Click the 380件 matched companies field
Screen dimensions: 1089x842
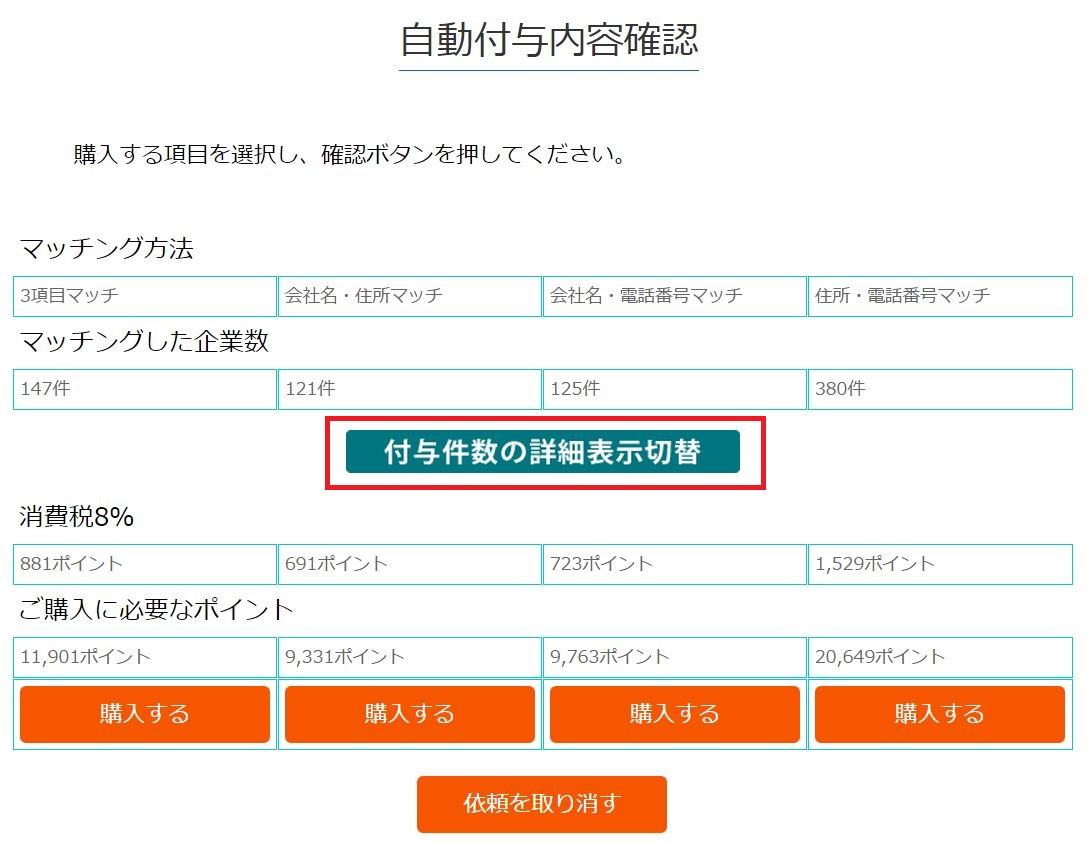coord(939,389)
